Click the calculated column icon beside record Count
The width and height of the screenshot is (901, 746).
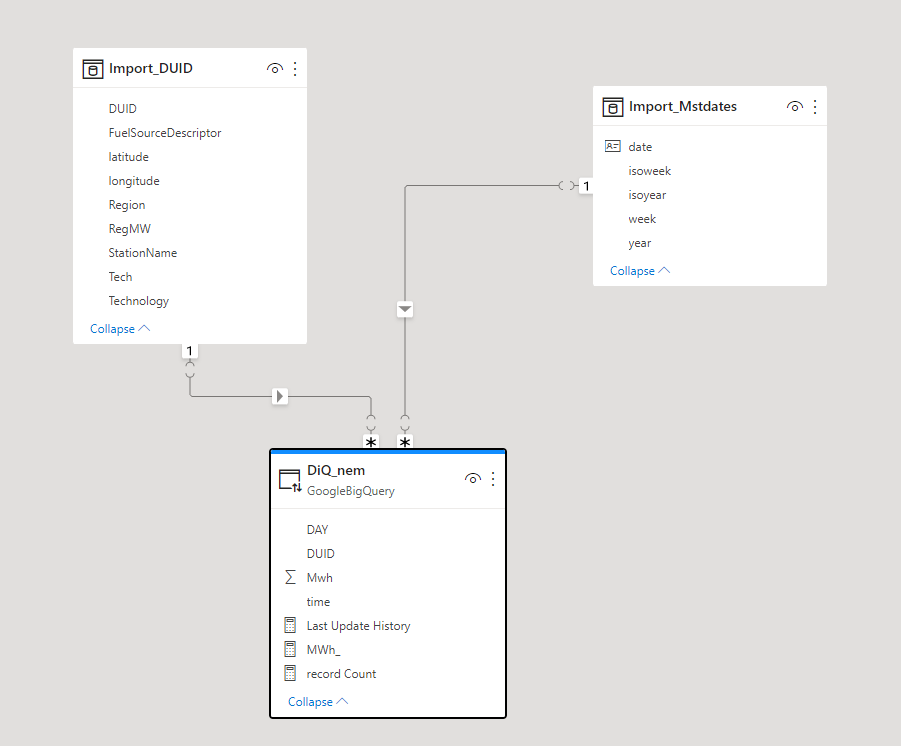tap(290, 673)
